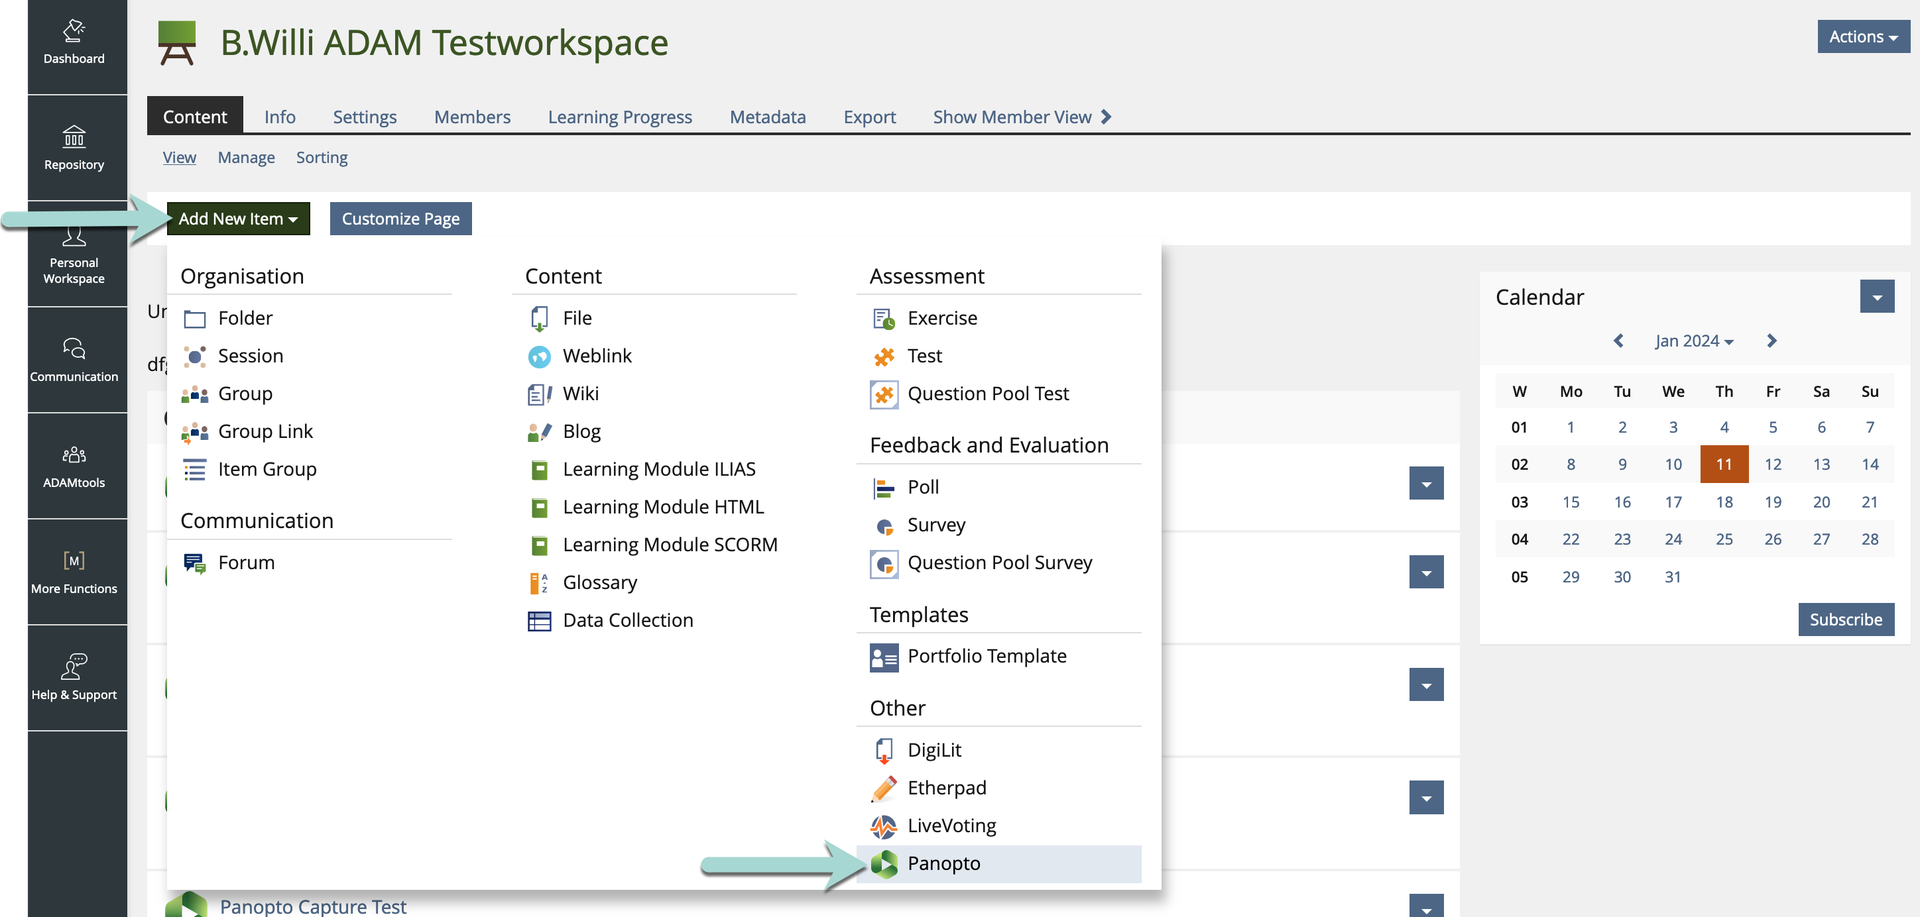This screenshot has height=917, width=1920.
Task: Open the Dashboard sidebar icon
Action: tap(74, 43)
